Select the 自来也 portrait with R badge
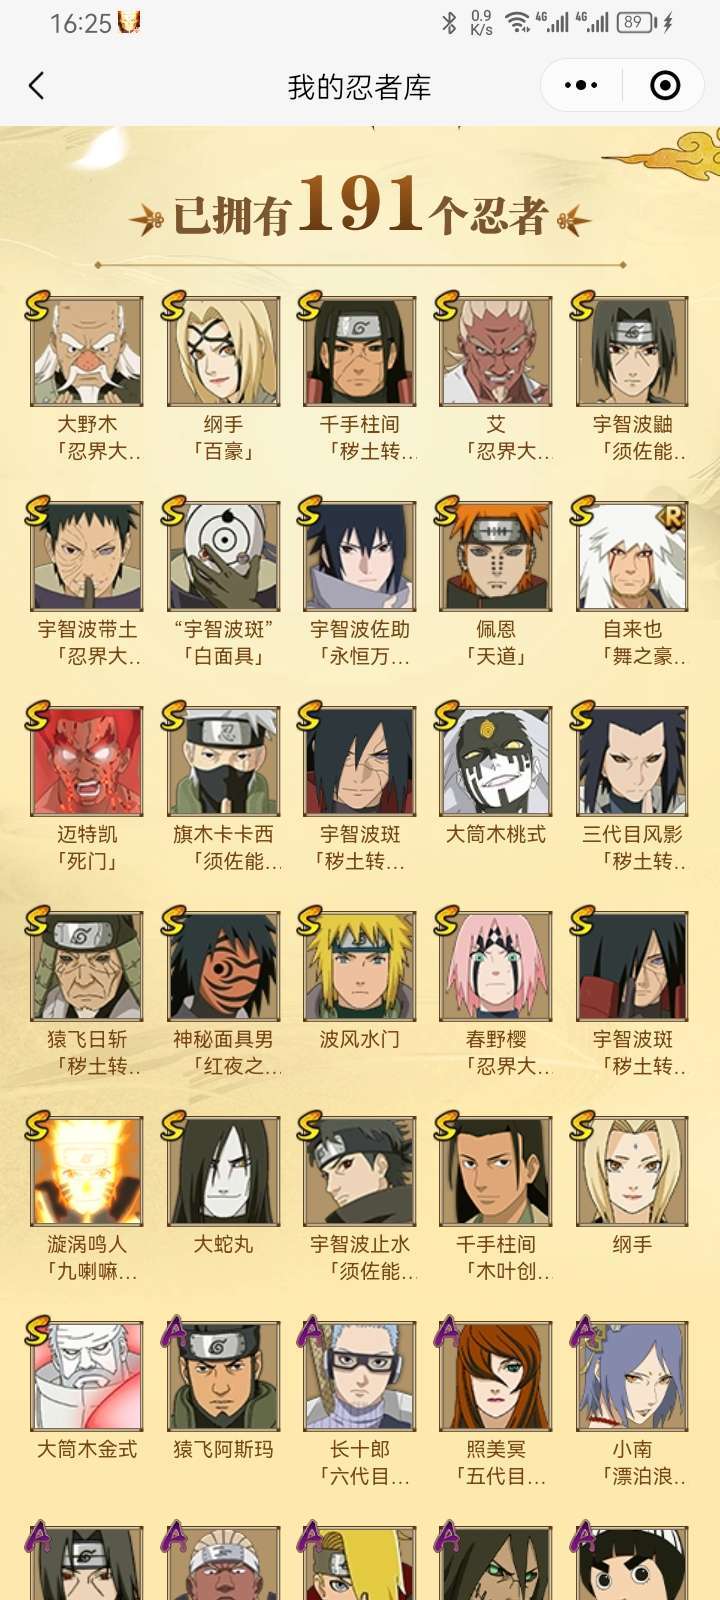The image size is (720, 1600). [632, 556]
